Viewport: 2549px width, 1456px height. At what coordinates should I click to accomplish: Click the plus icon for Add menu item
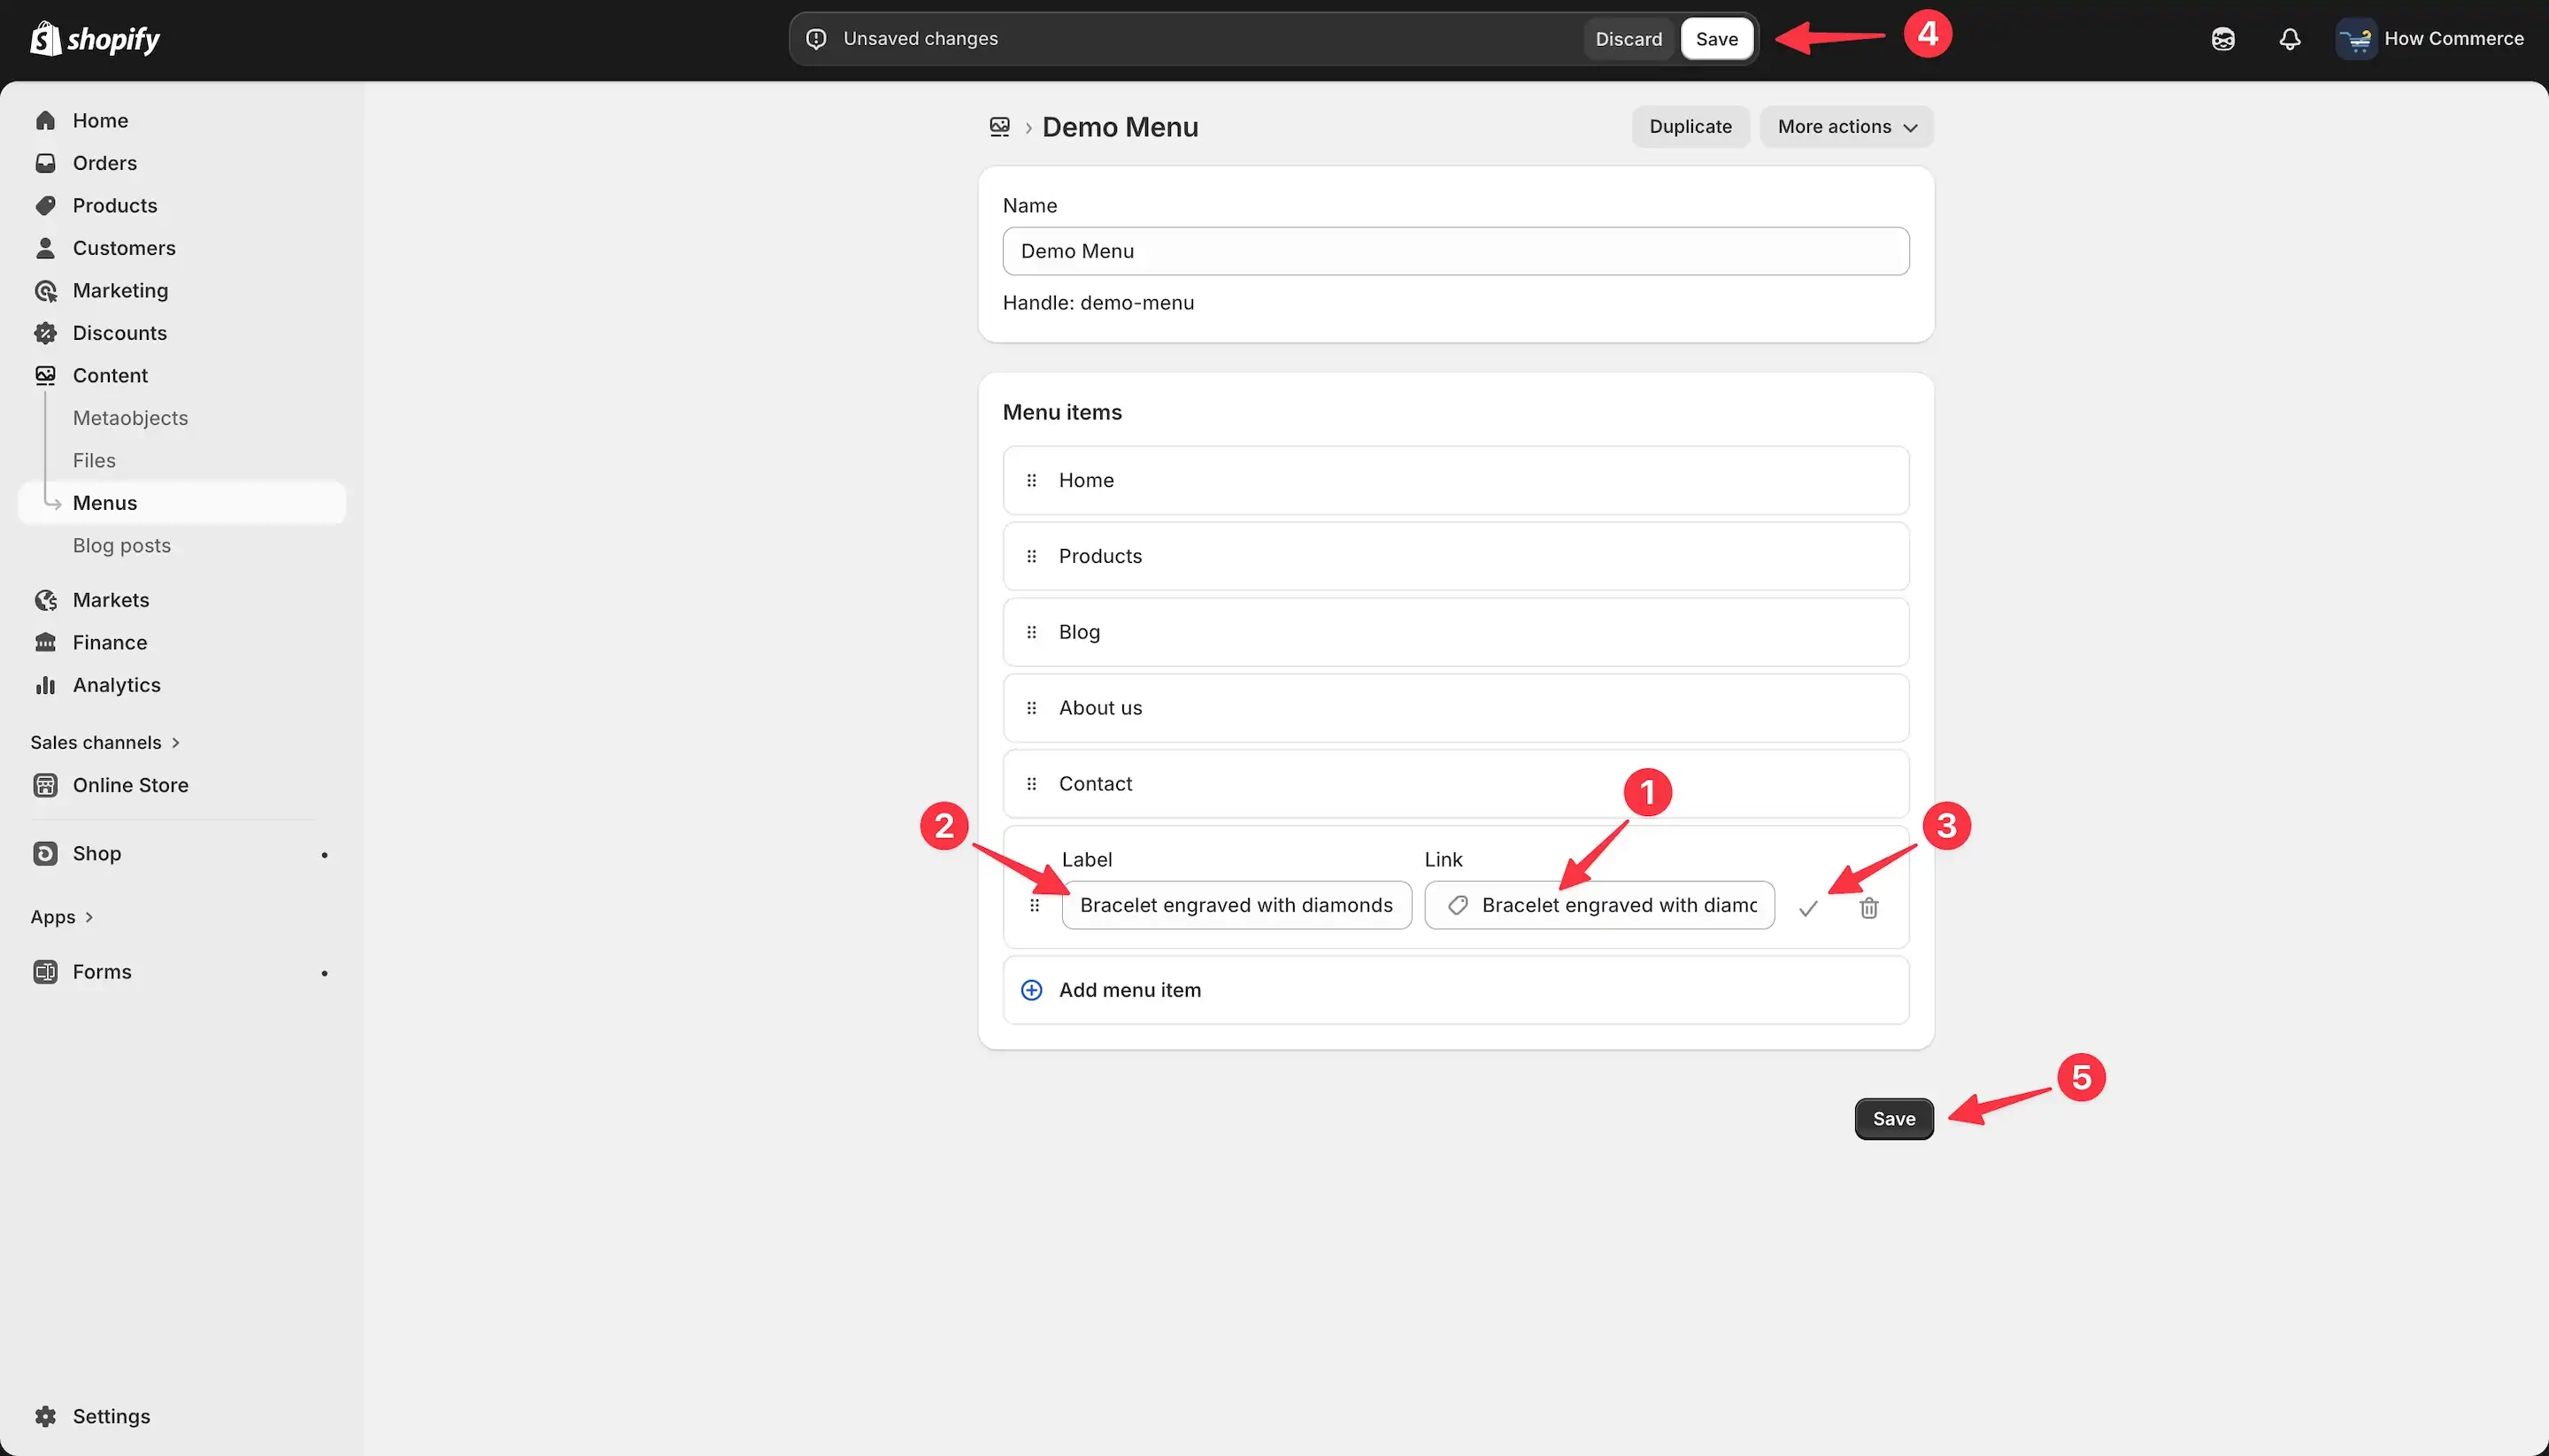coord(1031,990)
